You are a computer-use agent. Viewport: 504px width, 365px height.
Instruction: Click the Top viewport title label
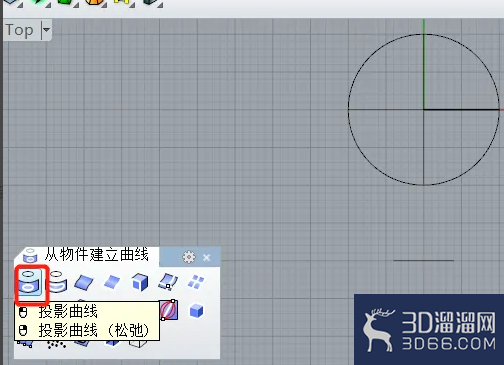[20, 30]
